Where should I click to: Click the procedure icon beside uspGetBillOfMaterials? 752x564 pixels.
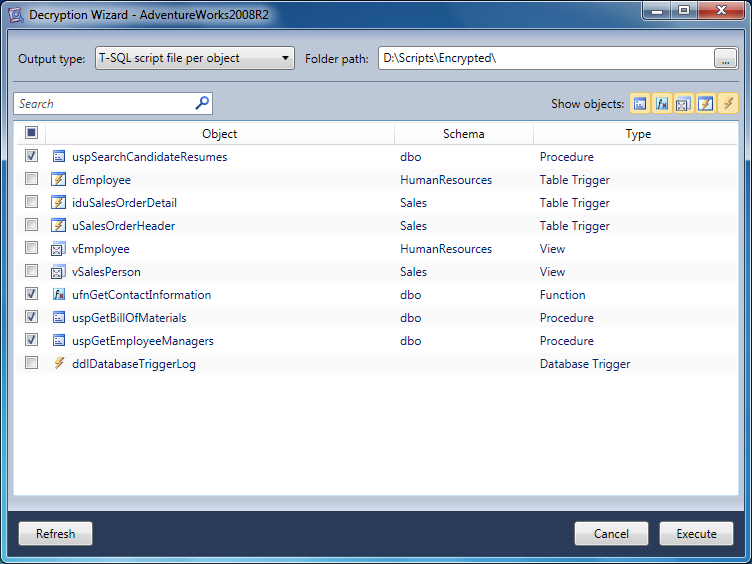(59, 317)
